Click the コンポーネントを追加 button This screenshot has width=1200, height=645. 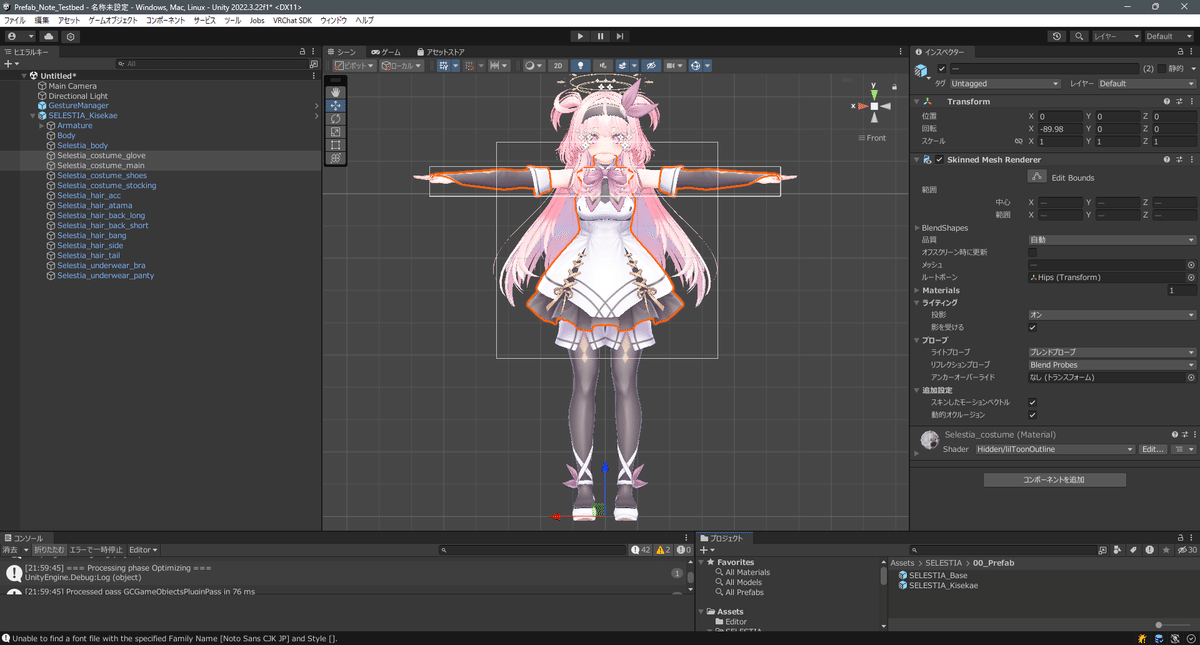pos(1054,479)
